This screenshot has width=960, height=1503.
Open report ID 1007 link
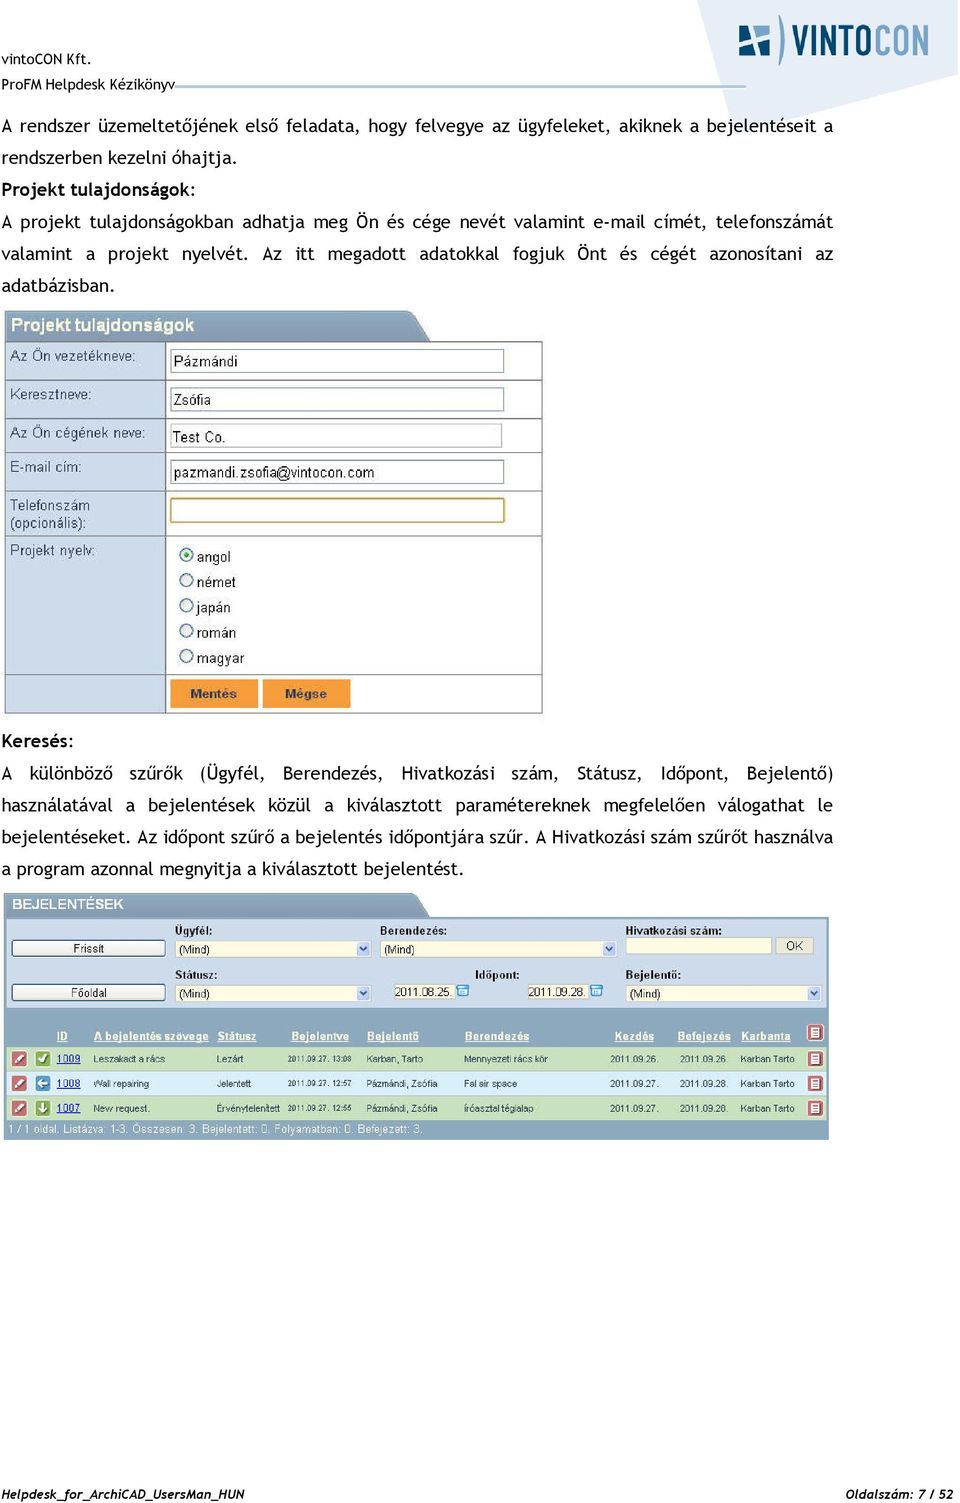click(68, 1108)
